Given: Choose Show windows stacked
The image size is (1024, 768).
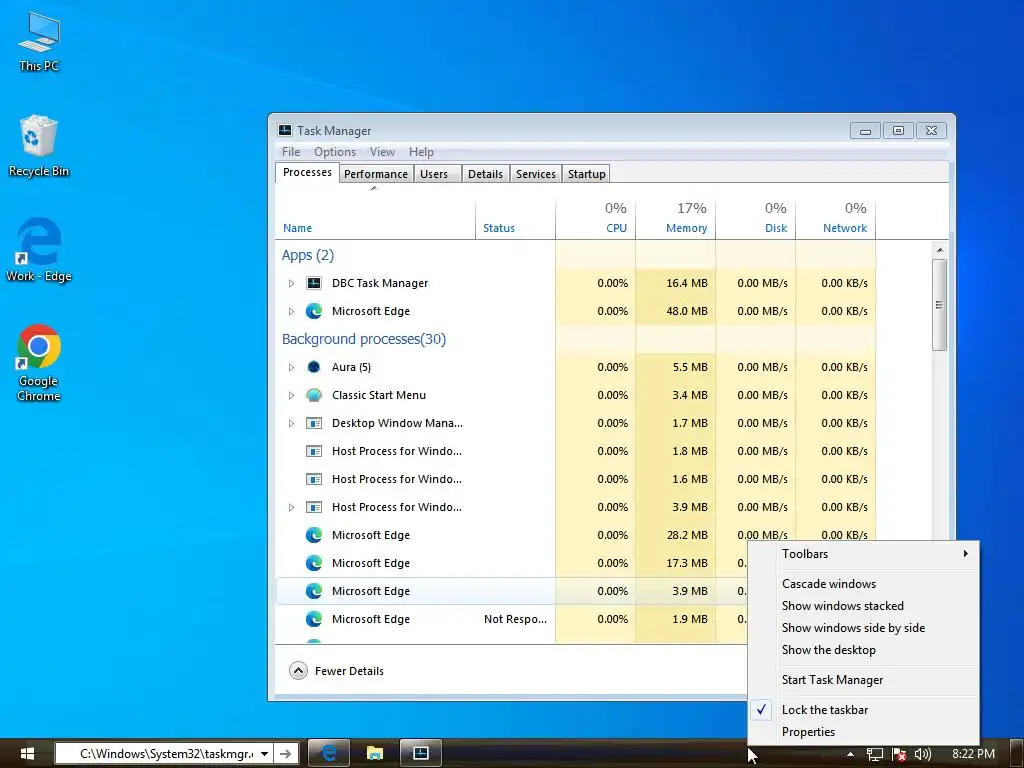Looking at the screenshot, I should [863, 606].
